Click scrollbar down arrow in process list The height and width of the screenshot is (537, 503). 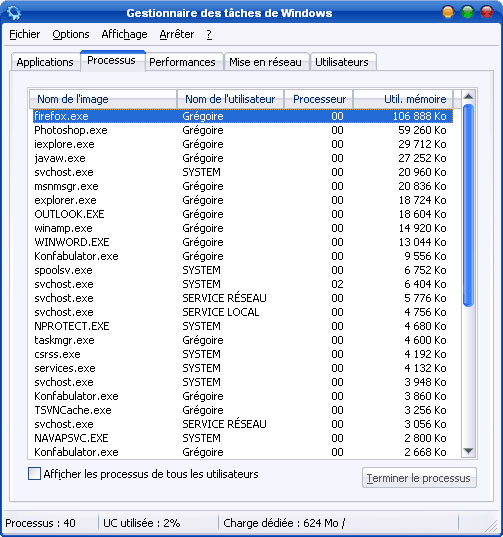(468, 451)
